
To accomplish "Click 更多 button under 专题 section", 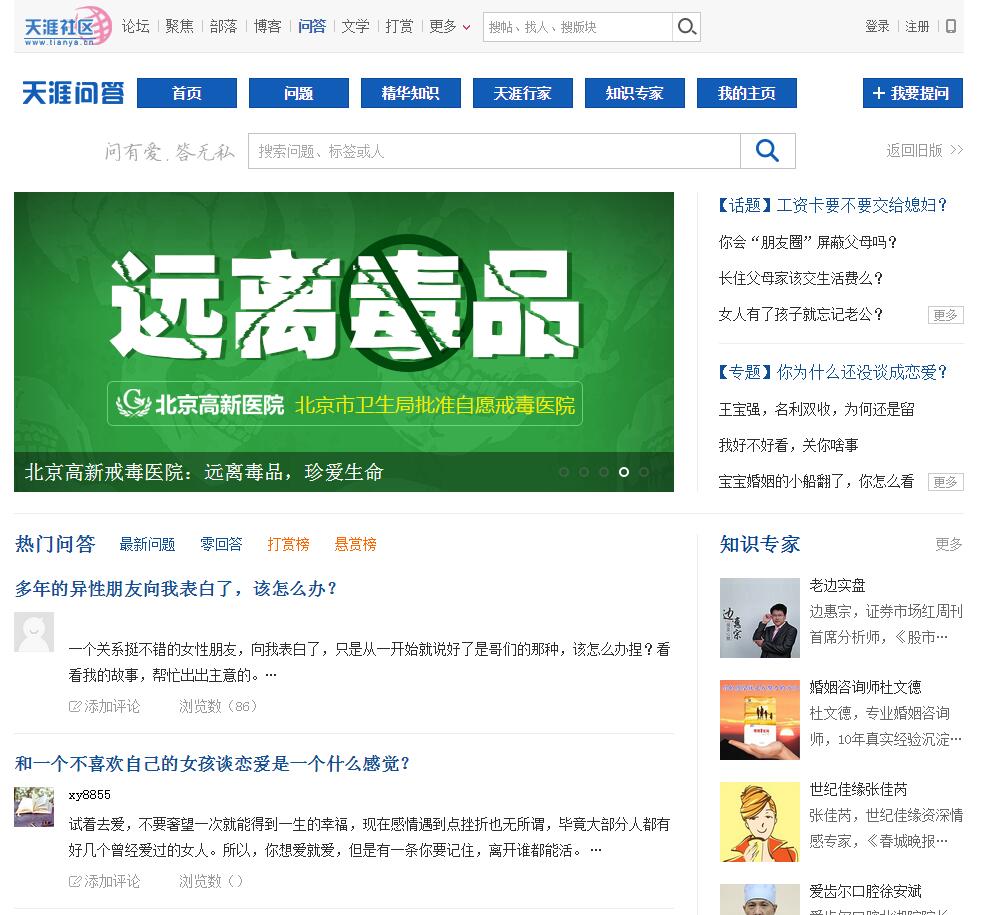I will [945, 482].
